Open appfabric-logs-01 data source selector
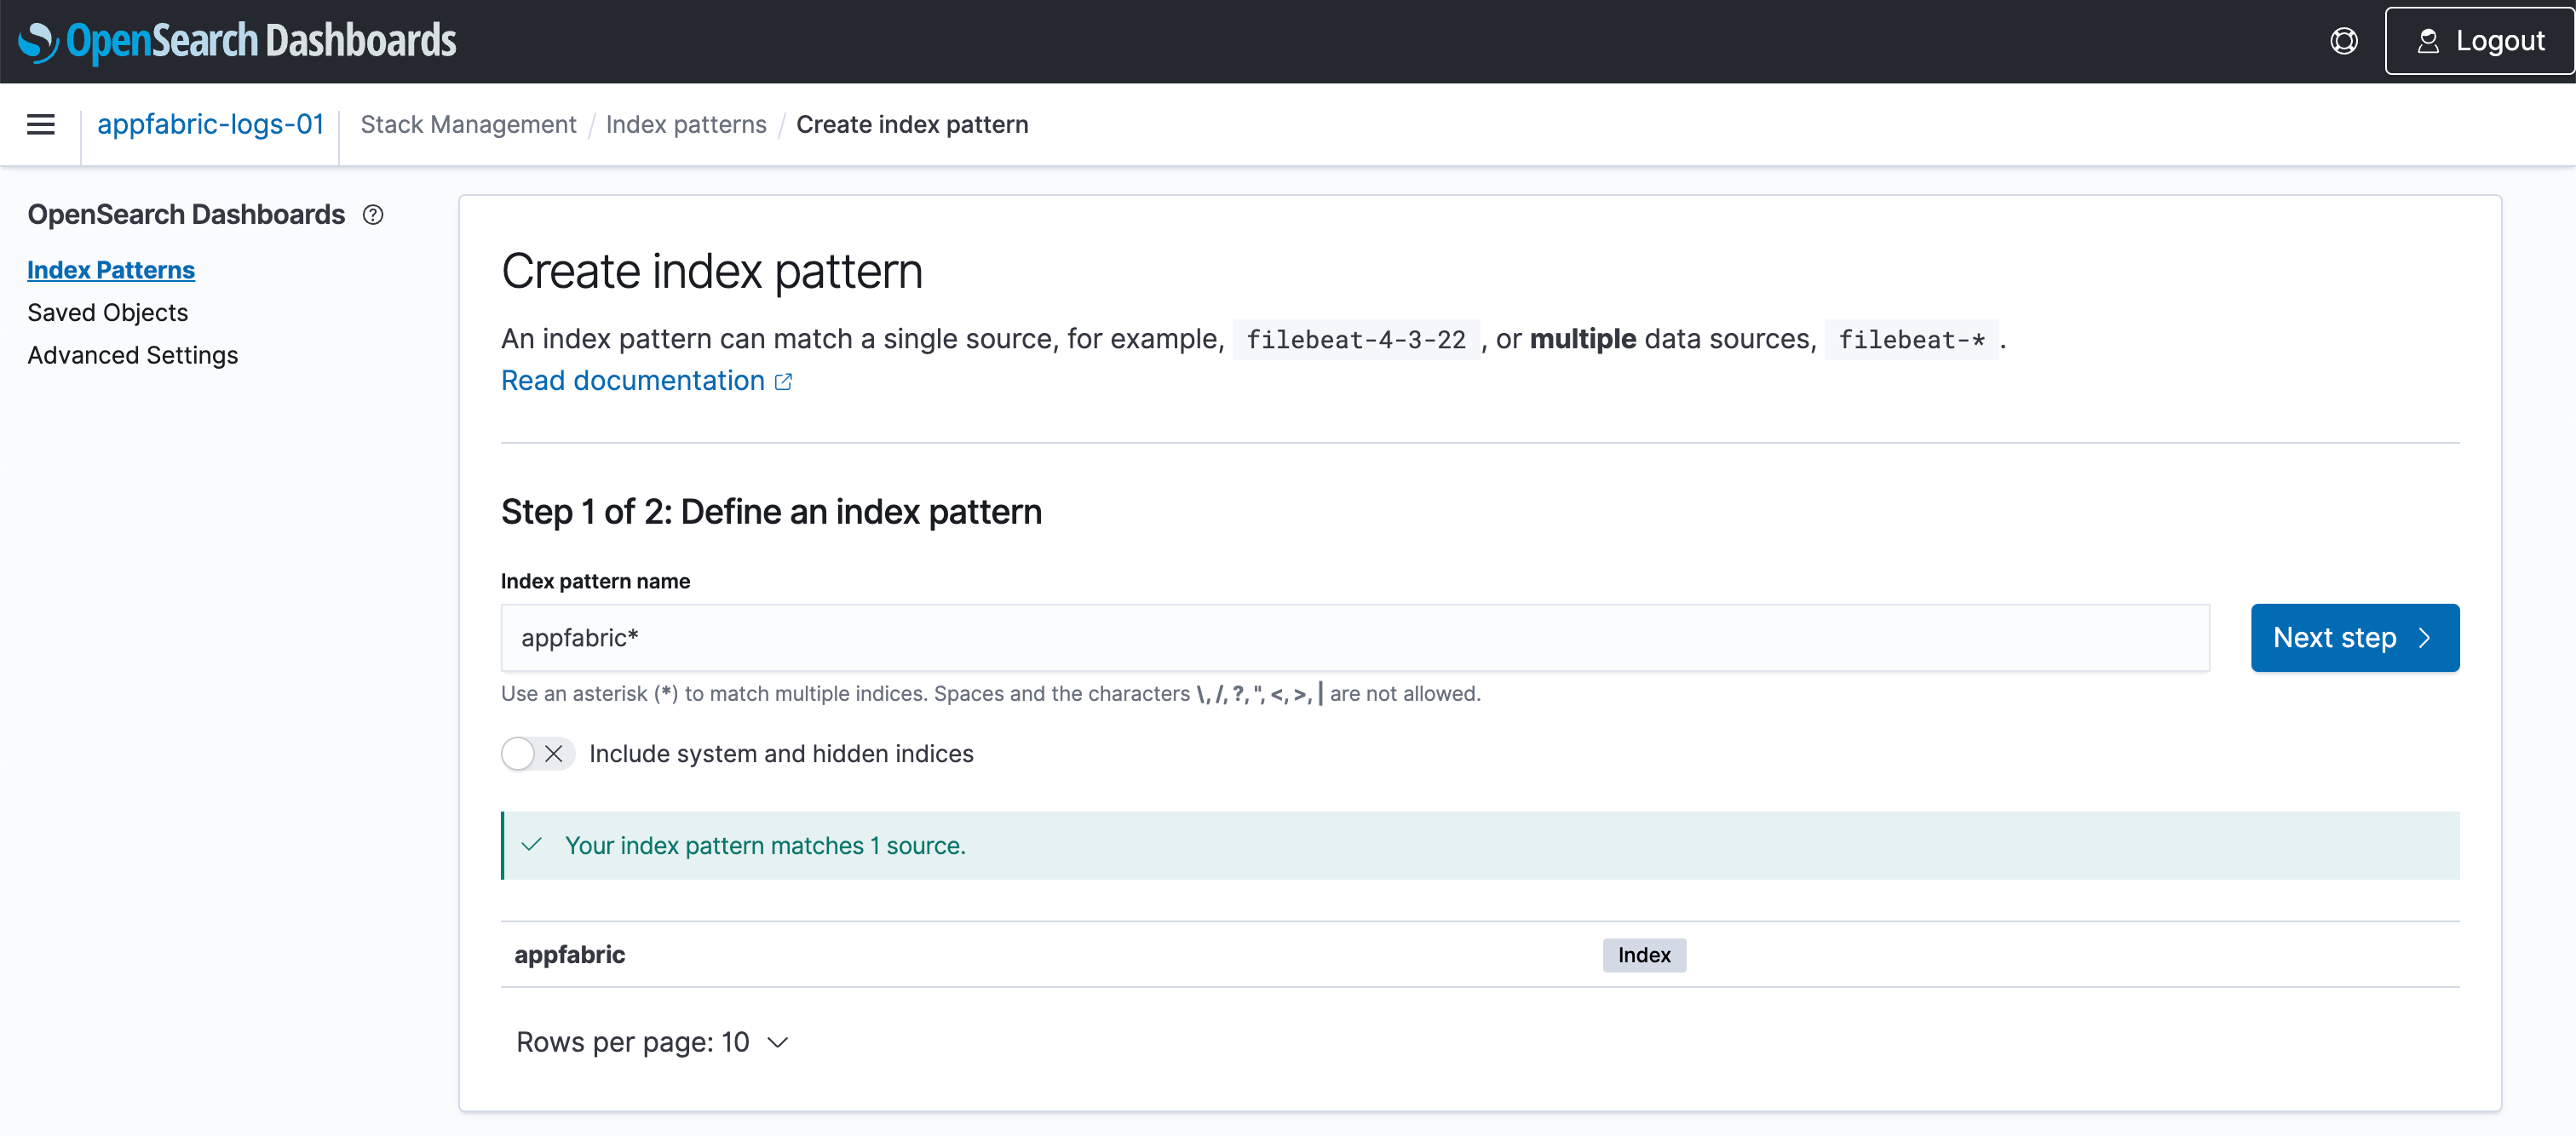Image resolution: width=2576 pixels, height=1136 pixels. (210, 124)
